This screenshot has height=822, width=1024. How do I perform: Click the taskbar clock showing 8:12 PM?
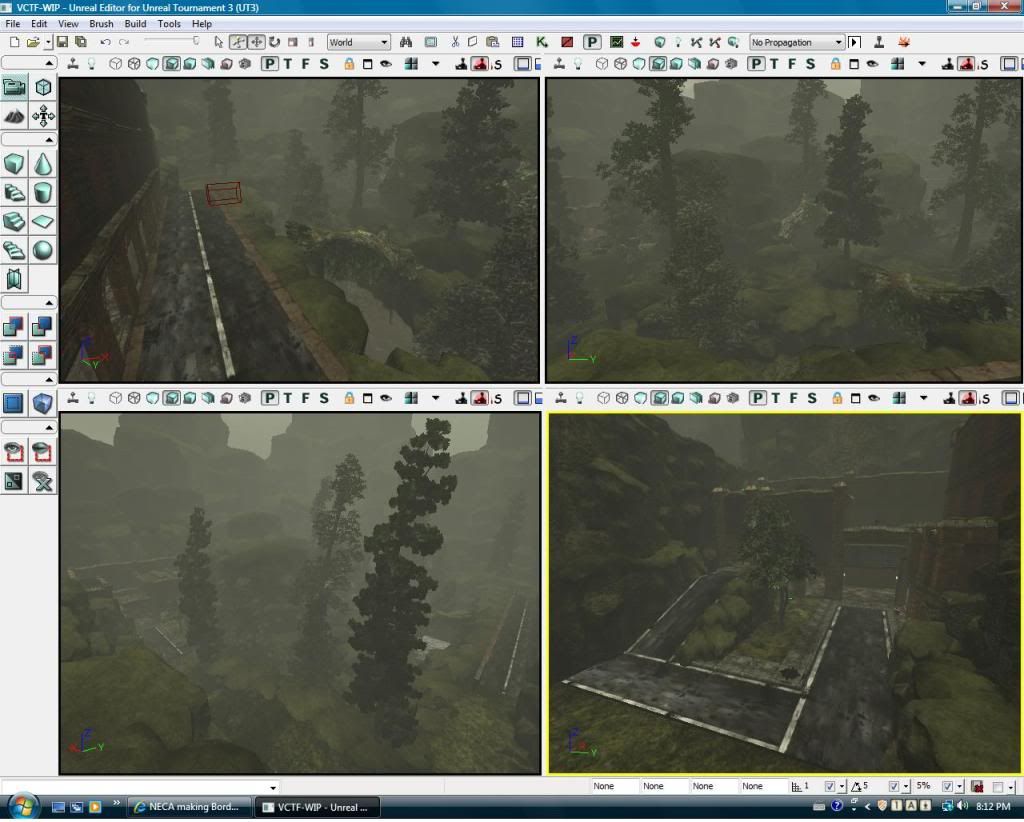993,808
